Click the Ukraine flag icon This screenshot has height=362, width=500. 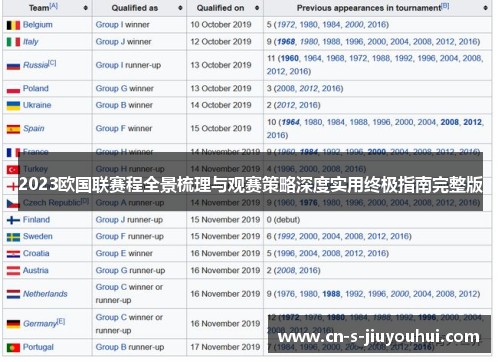(x=13, y=106)
